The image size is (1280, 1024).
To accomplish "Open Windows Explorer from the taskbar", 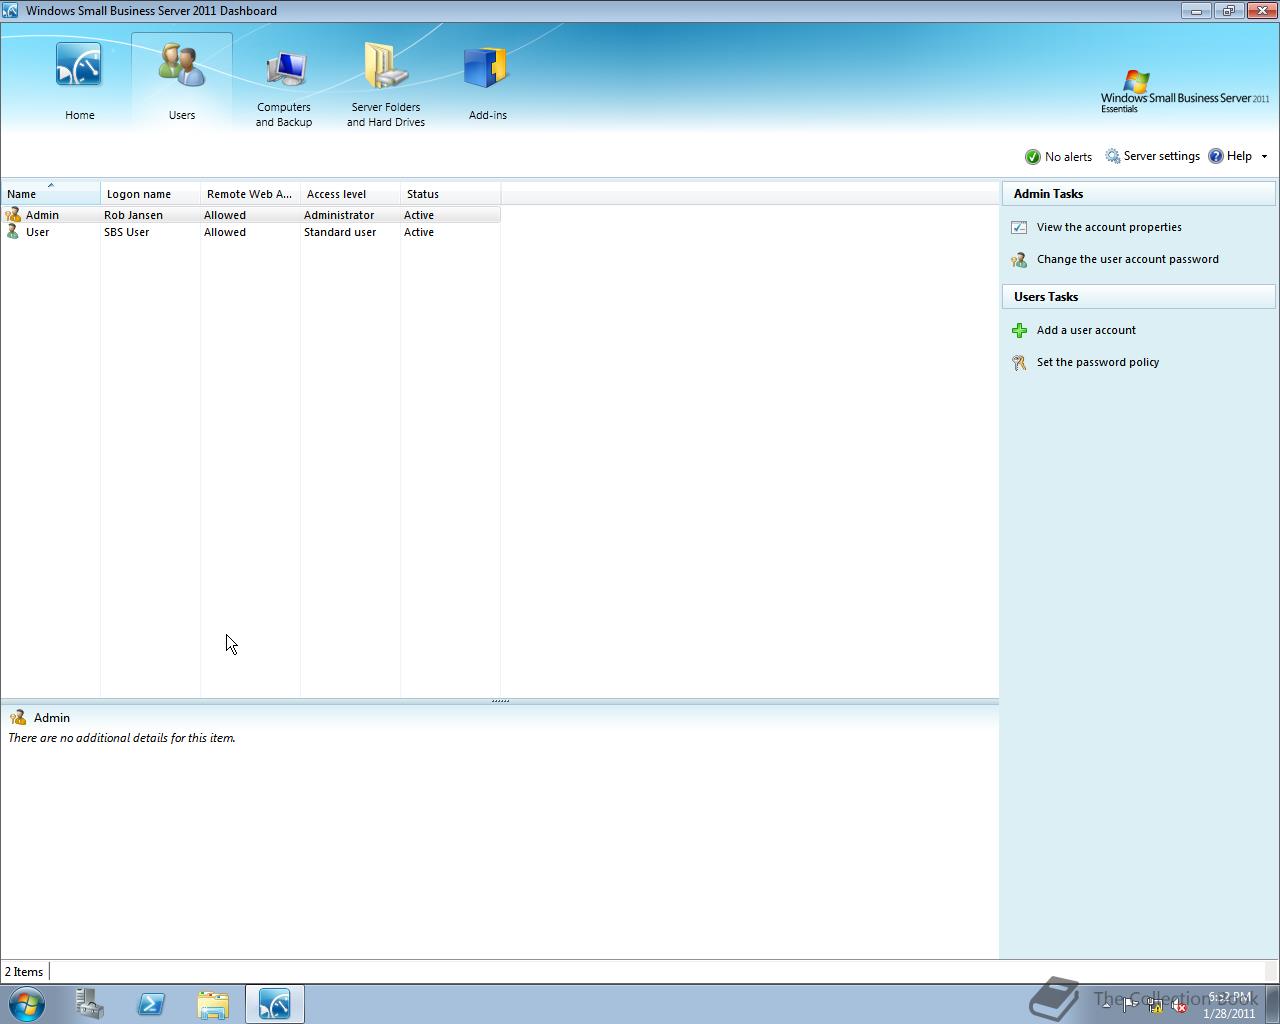I will coord(213,1004).
